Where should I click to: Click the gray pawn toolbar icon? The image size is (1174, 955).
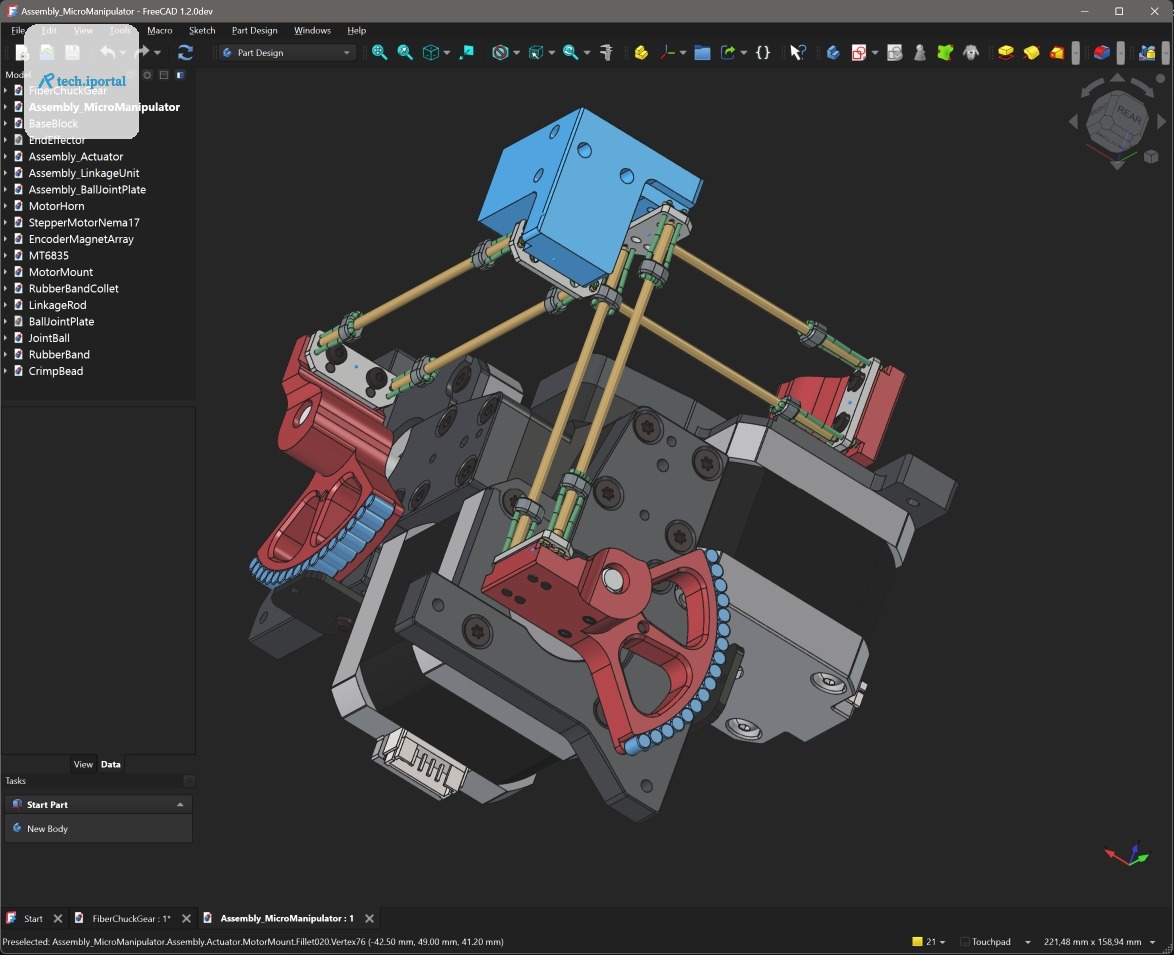coord(919,52)
